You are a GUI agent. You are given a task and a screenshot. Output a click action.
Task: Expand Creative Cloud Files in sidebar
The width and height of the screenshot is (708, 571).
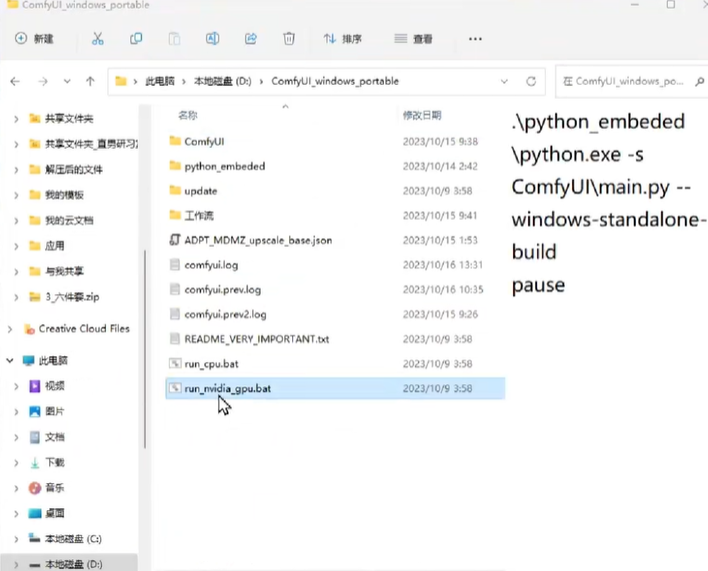point(10,330)
